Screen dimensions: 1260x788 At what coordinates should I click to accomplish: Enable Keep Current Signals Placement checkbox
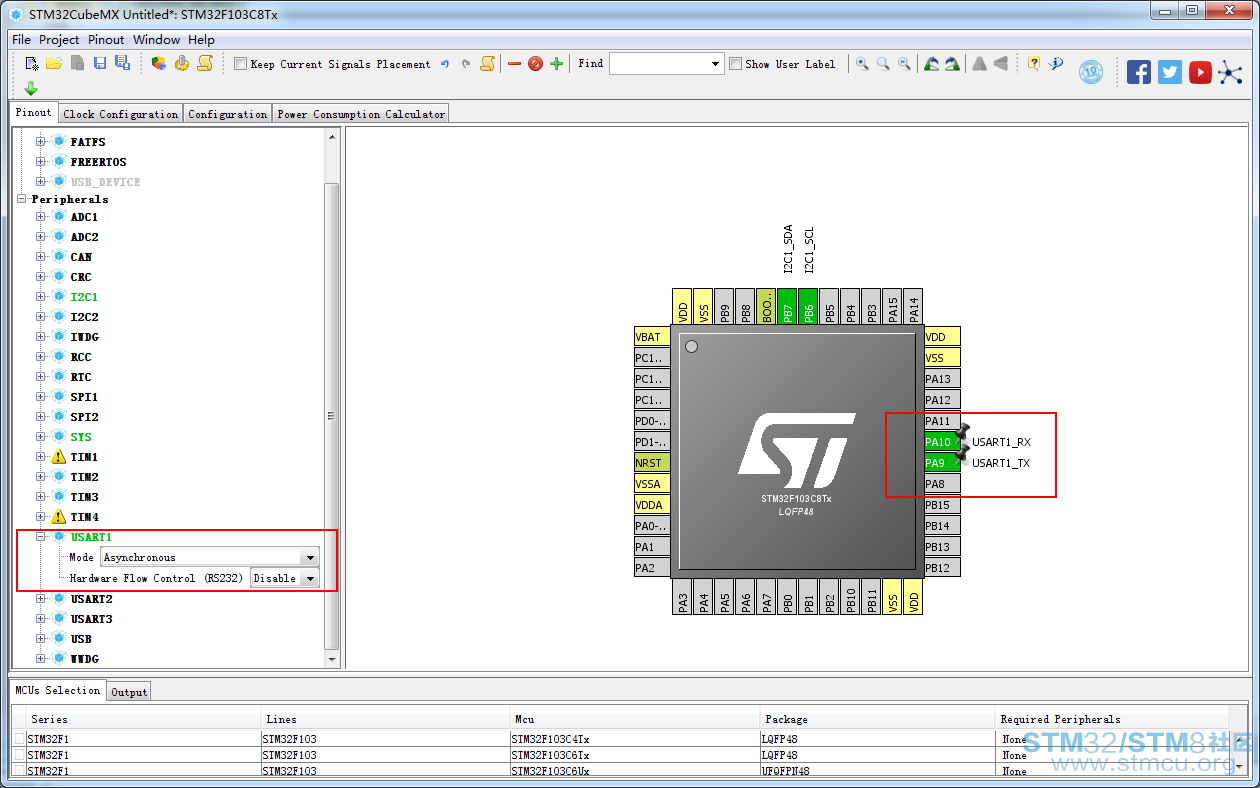point(240,64)
